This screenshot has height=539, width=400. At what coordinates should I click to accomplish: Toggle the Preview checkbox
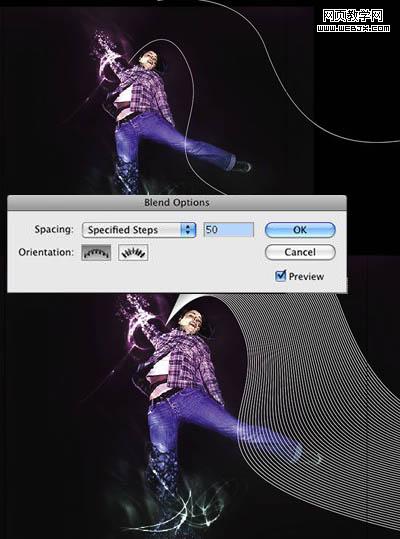pyautogui.click(x=280, y=276)
